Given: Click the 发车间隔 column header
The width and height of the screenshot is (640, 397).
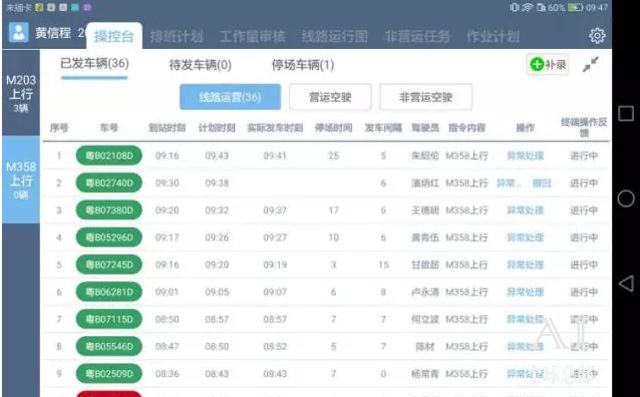Looking at the screenshot, I should [383, 128].
